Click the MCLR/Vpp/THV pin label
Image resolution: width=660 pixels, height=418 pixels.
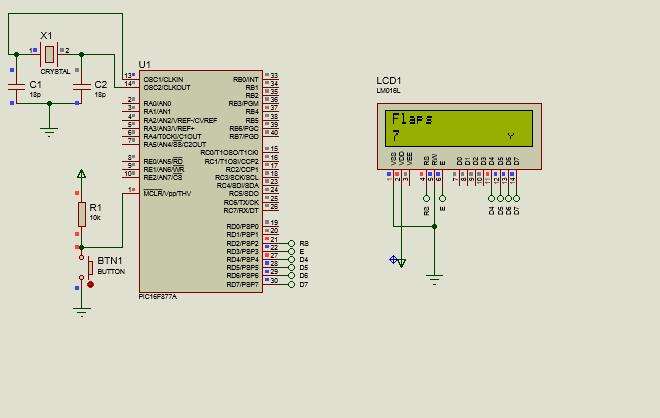click(167, 194)
